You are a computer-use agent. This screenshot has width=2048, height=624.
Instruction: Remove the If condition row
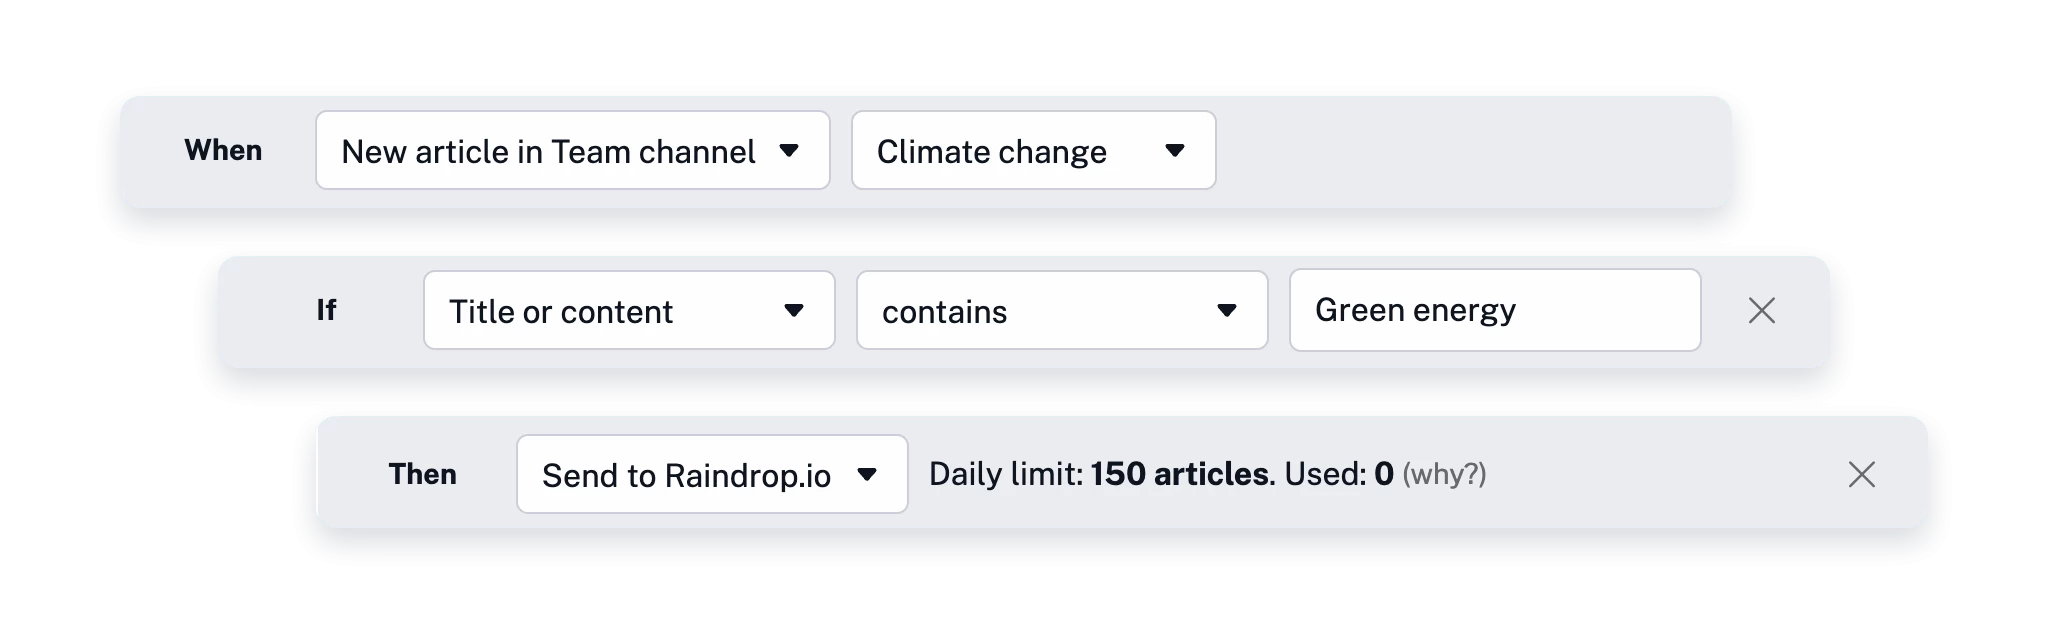click(1761, 311)
